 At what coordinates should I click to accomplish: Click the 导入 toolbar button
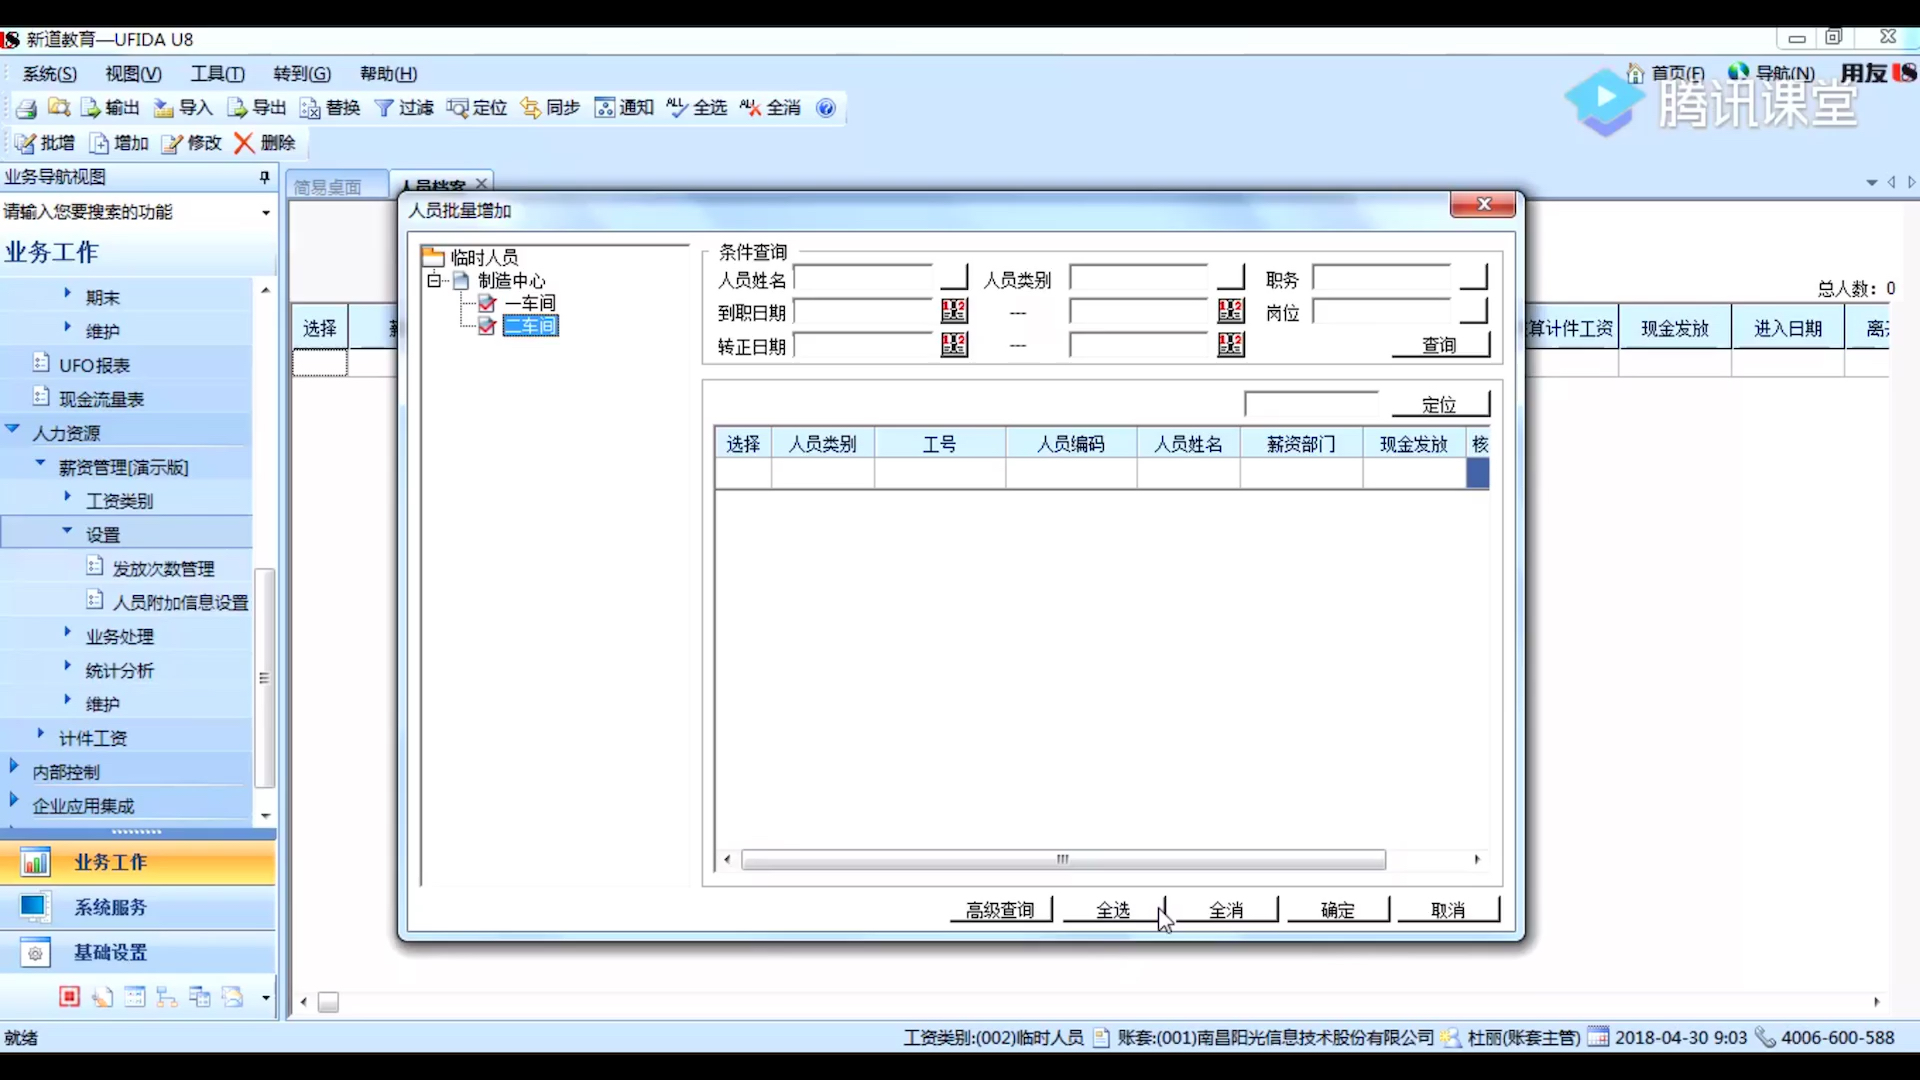(183, 108)
